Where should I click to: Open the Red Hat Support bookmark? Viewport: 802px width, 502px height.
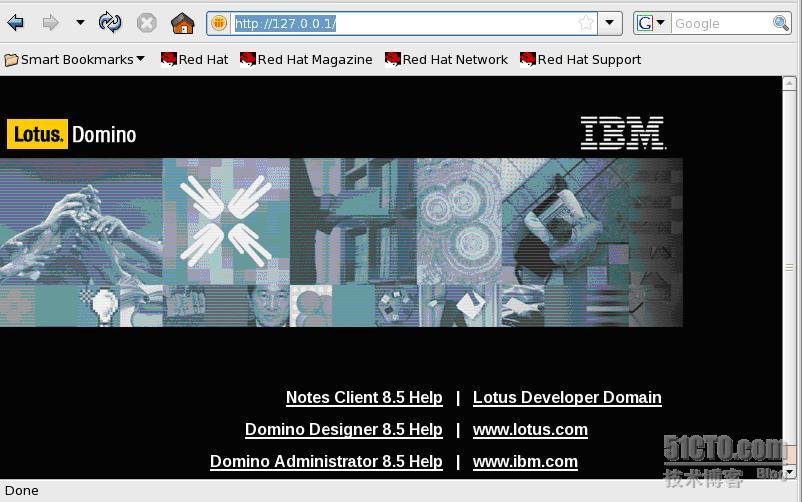581,59
